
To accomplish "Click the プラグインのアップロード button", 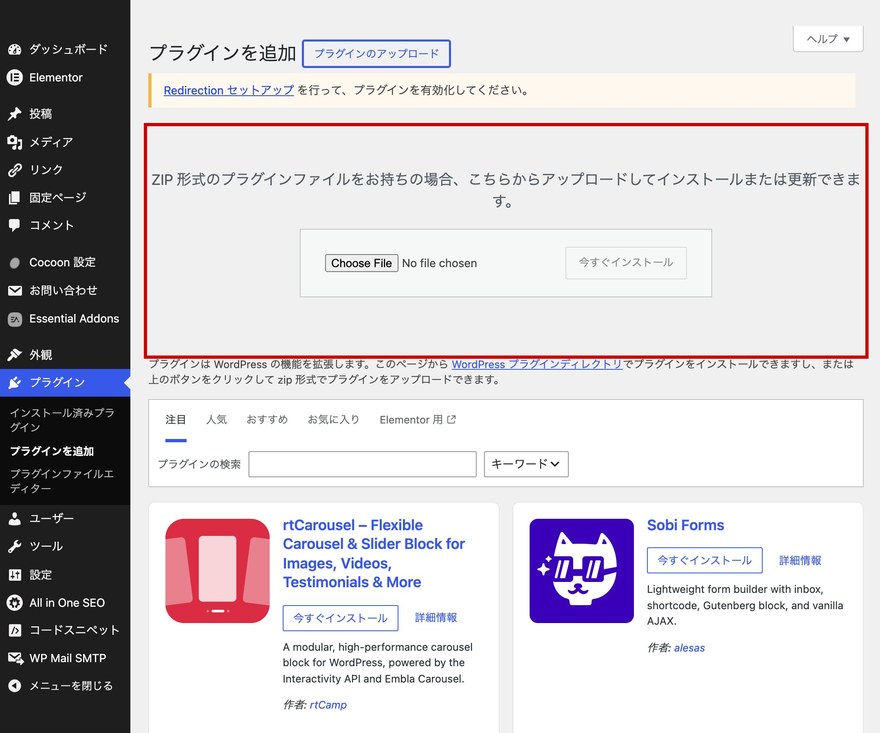I will (376, 54).
